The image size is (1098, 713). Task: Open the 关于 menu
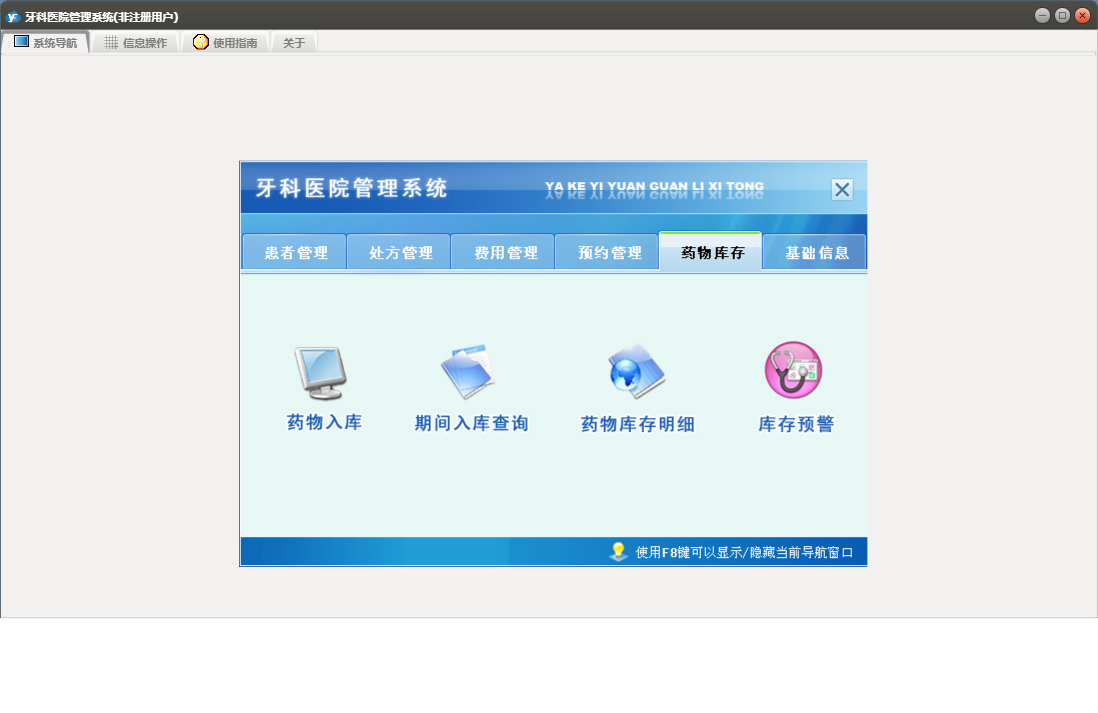[294, 43]
